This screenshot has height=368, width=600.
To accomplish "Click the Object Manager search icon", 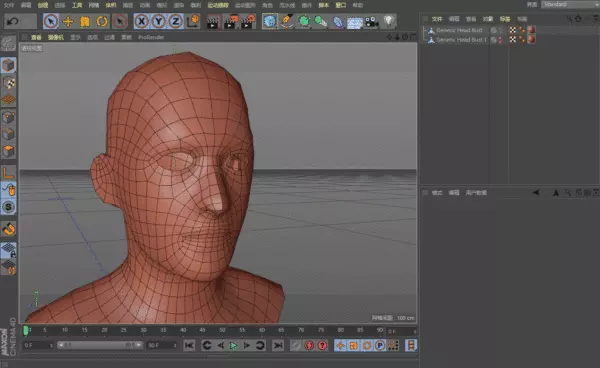I will pyautogui.click(x=569, y=19).
